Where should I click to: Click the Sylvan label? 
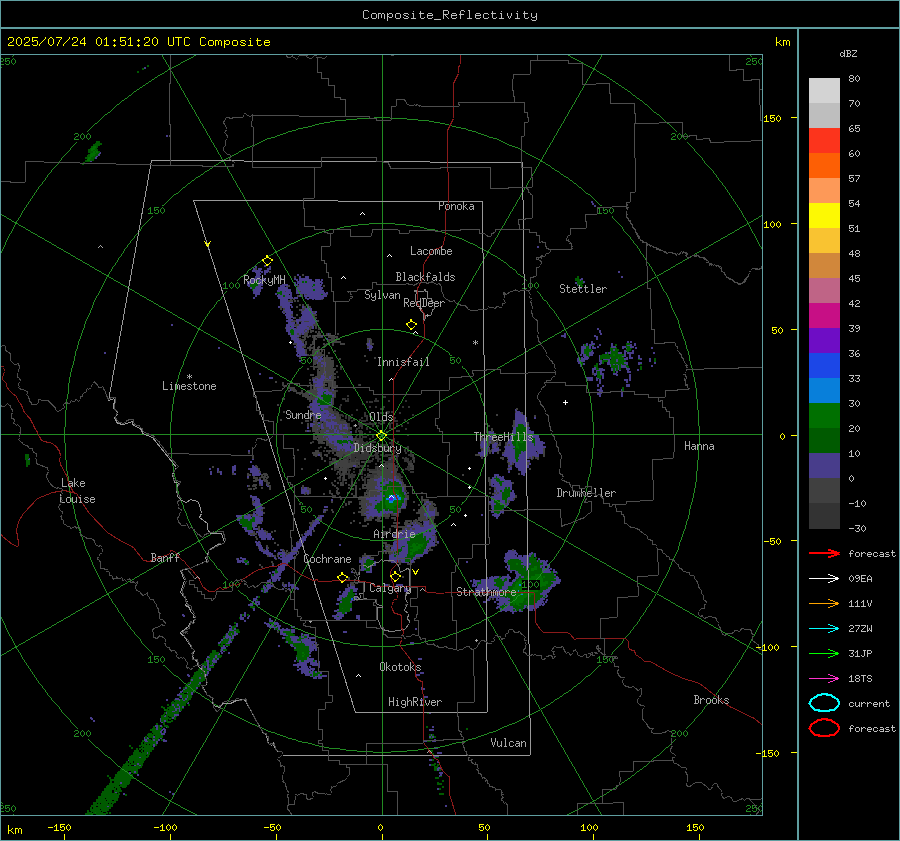[x=382, y=295]
